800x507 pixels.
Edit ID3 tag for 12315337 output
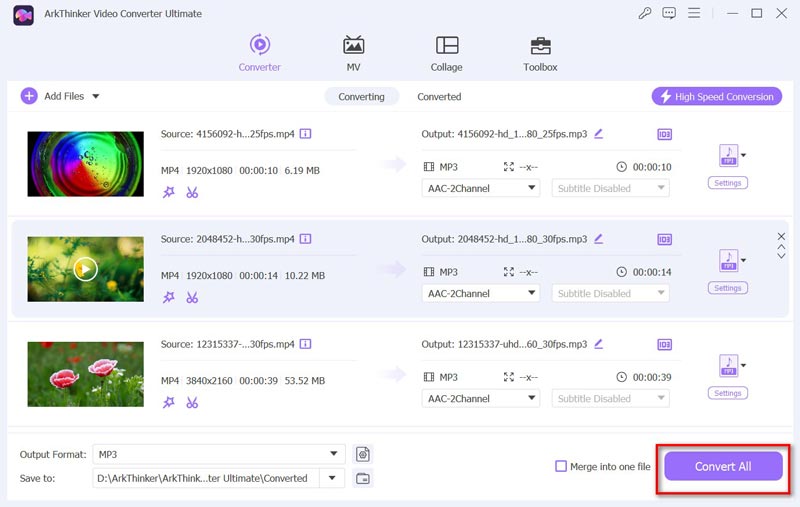664,344
